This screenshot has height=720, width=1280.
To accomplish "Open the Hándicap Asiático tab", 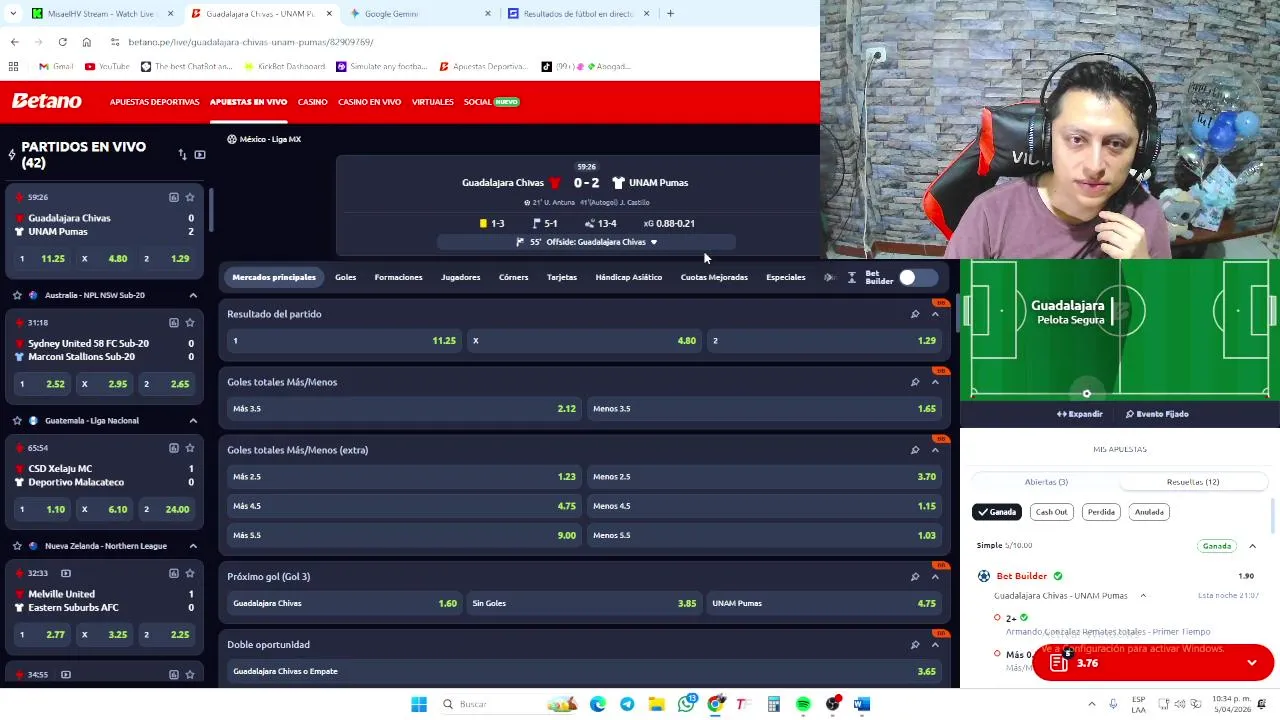I will [628, 277].
